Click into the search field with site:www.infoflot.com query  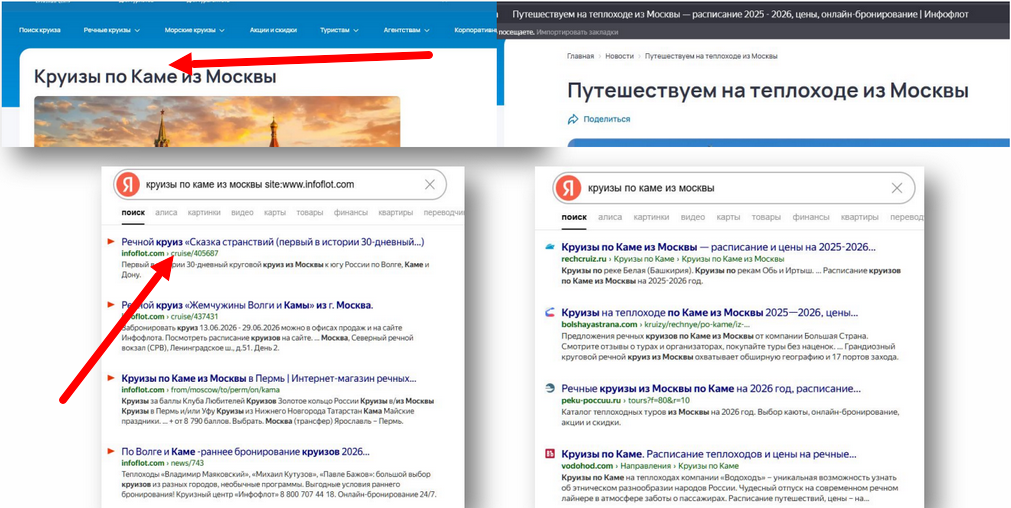click(282, 185)
